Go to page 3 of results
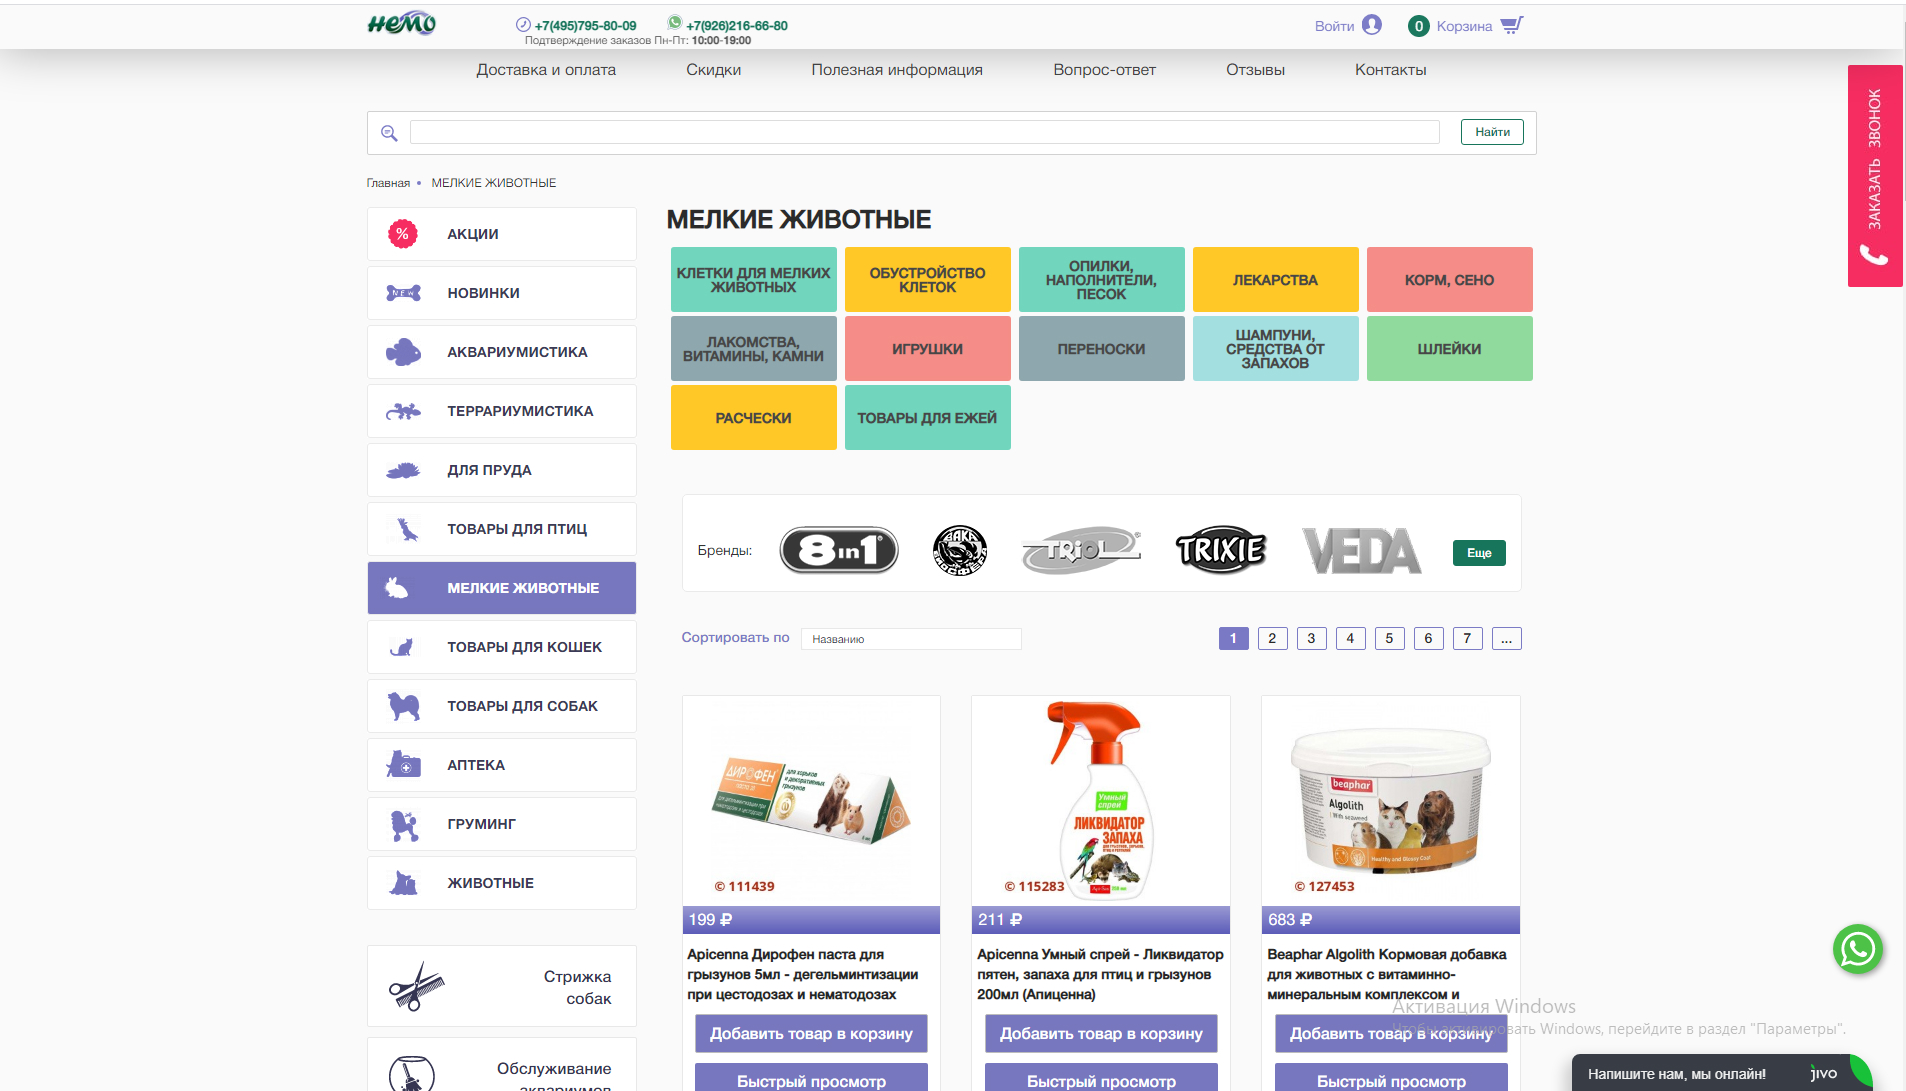This screenshot has width=1906, height=1091. [x=1311, y=639]
